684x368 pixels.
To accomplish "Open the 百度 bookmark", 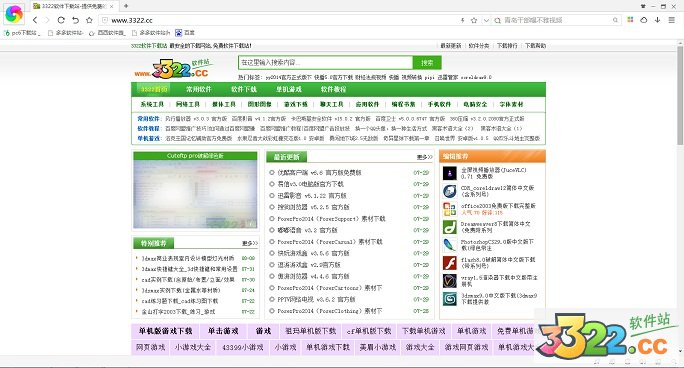I will pos(185,33).
